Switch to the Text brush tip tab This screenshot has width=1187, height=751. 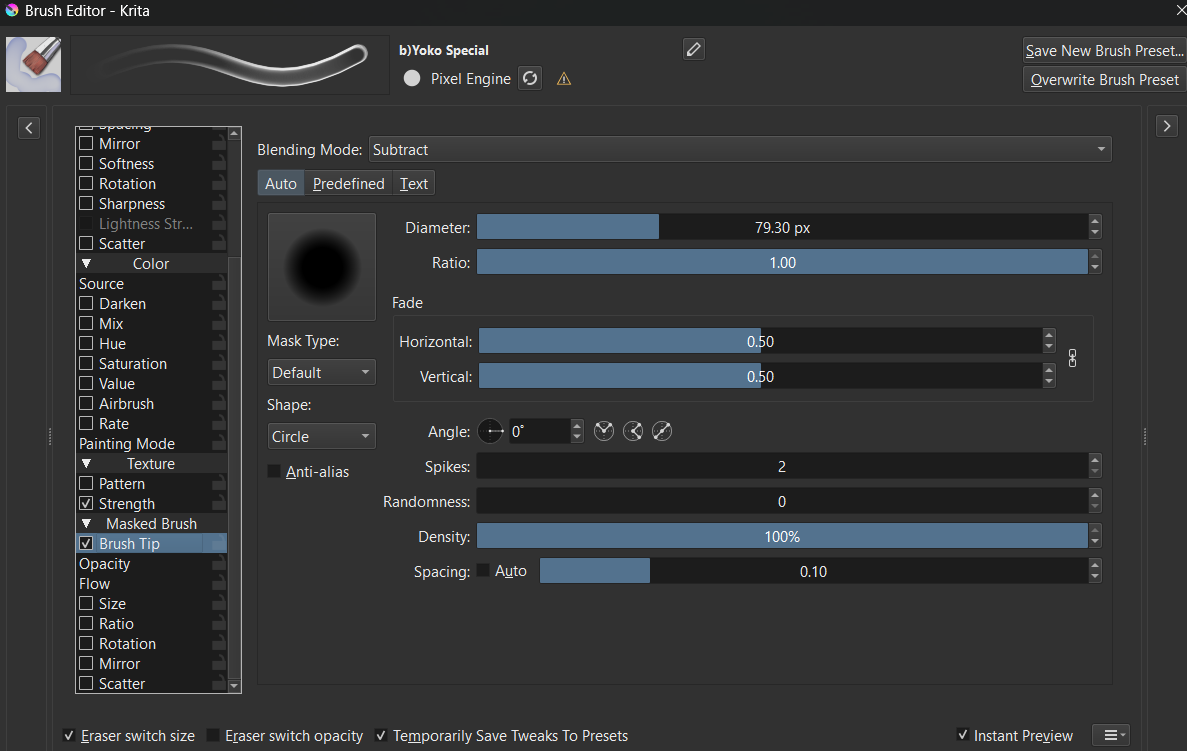pyautogui.click(x=414, y=184)
